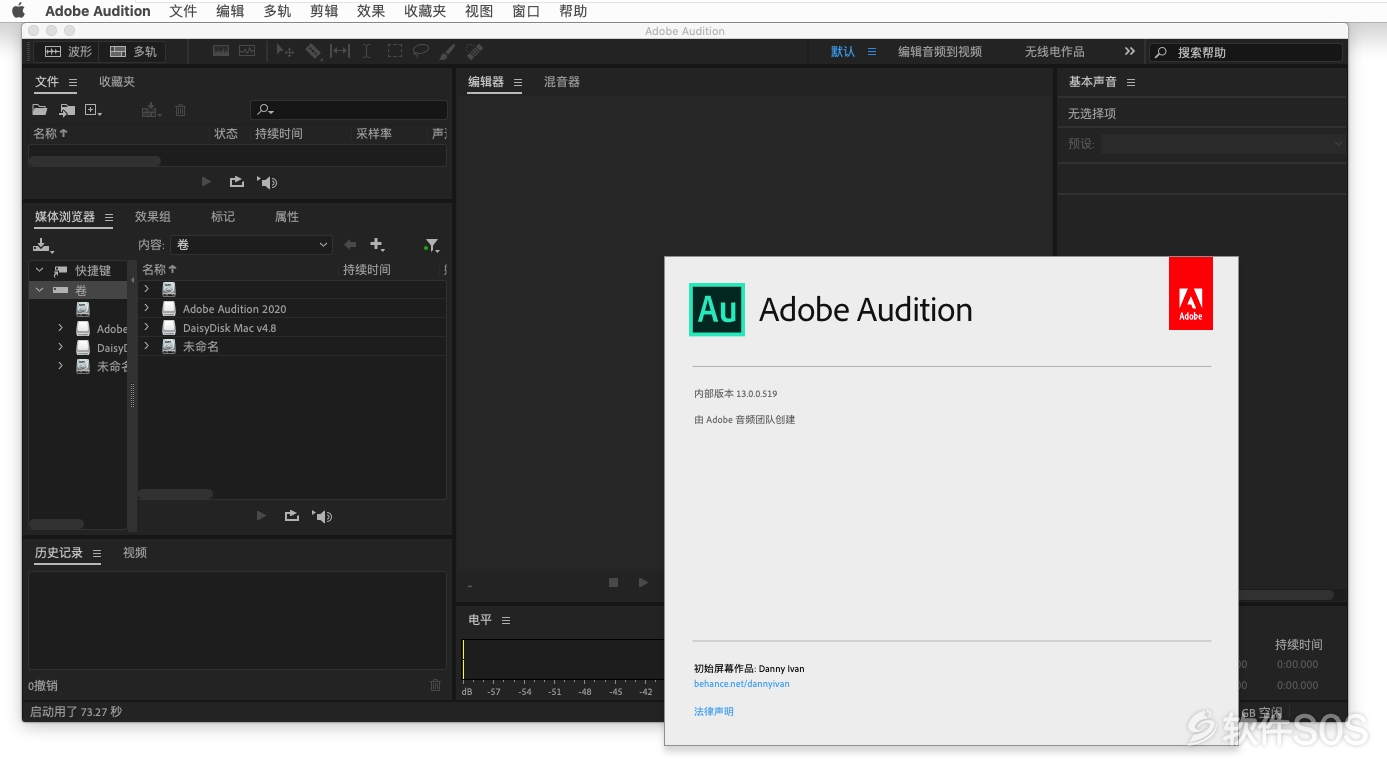Image resolution: width=1387 pixels, height=759 pixels.
Task: Click the play button in the Editor panel
Action: tap(643, 582)
